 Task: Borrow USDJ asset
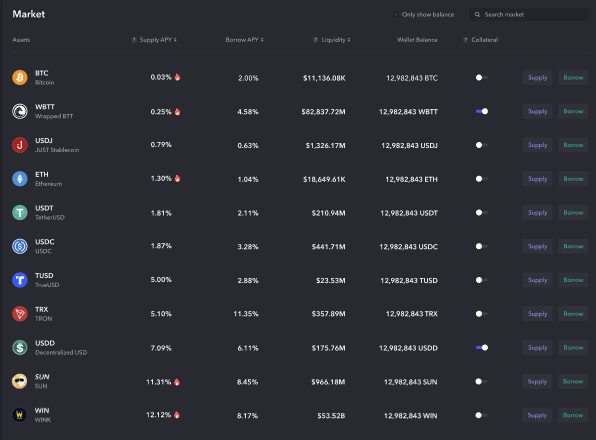573,145
